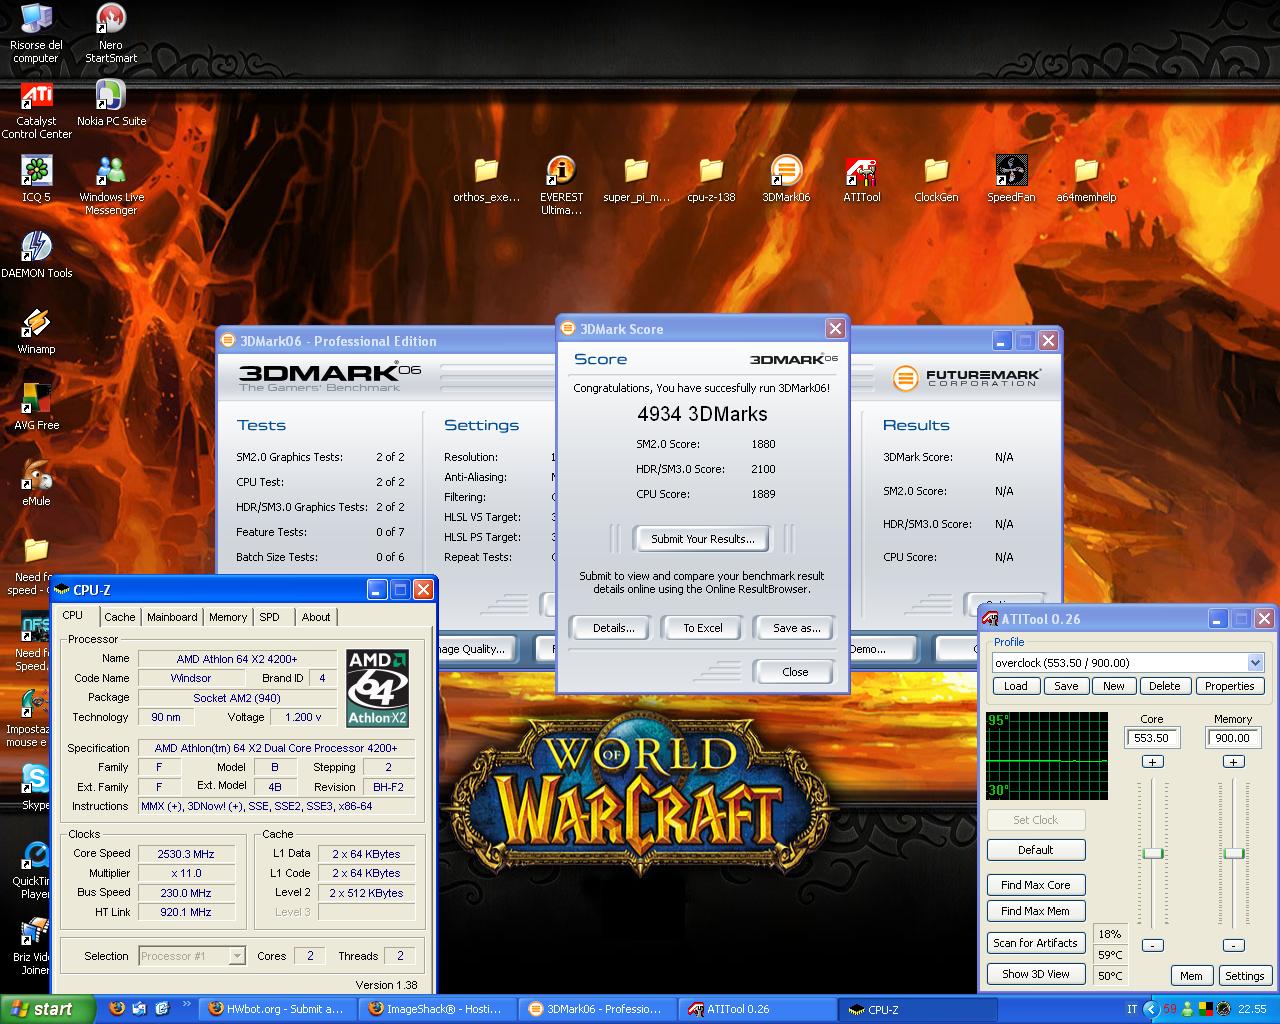Launch ATITool desktop shortcut
This screenshot has width=1280, height=1024.
click(861, 180)
